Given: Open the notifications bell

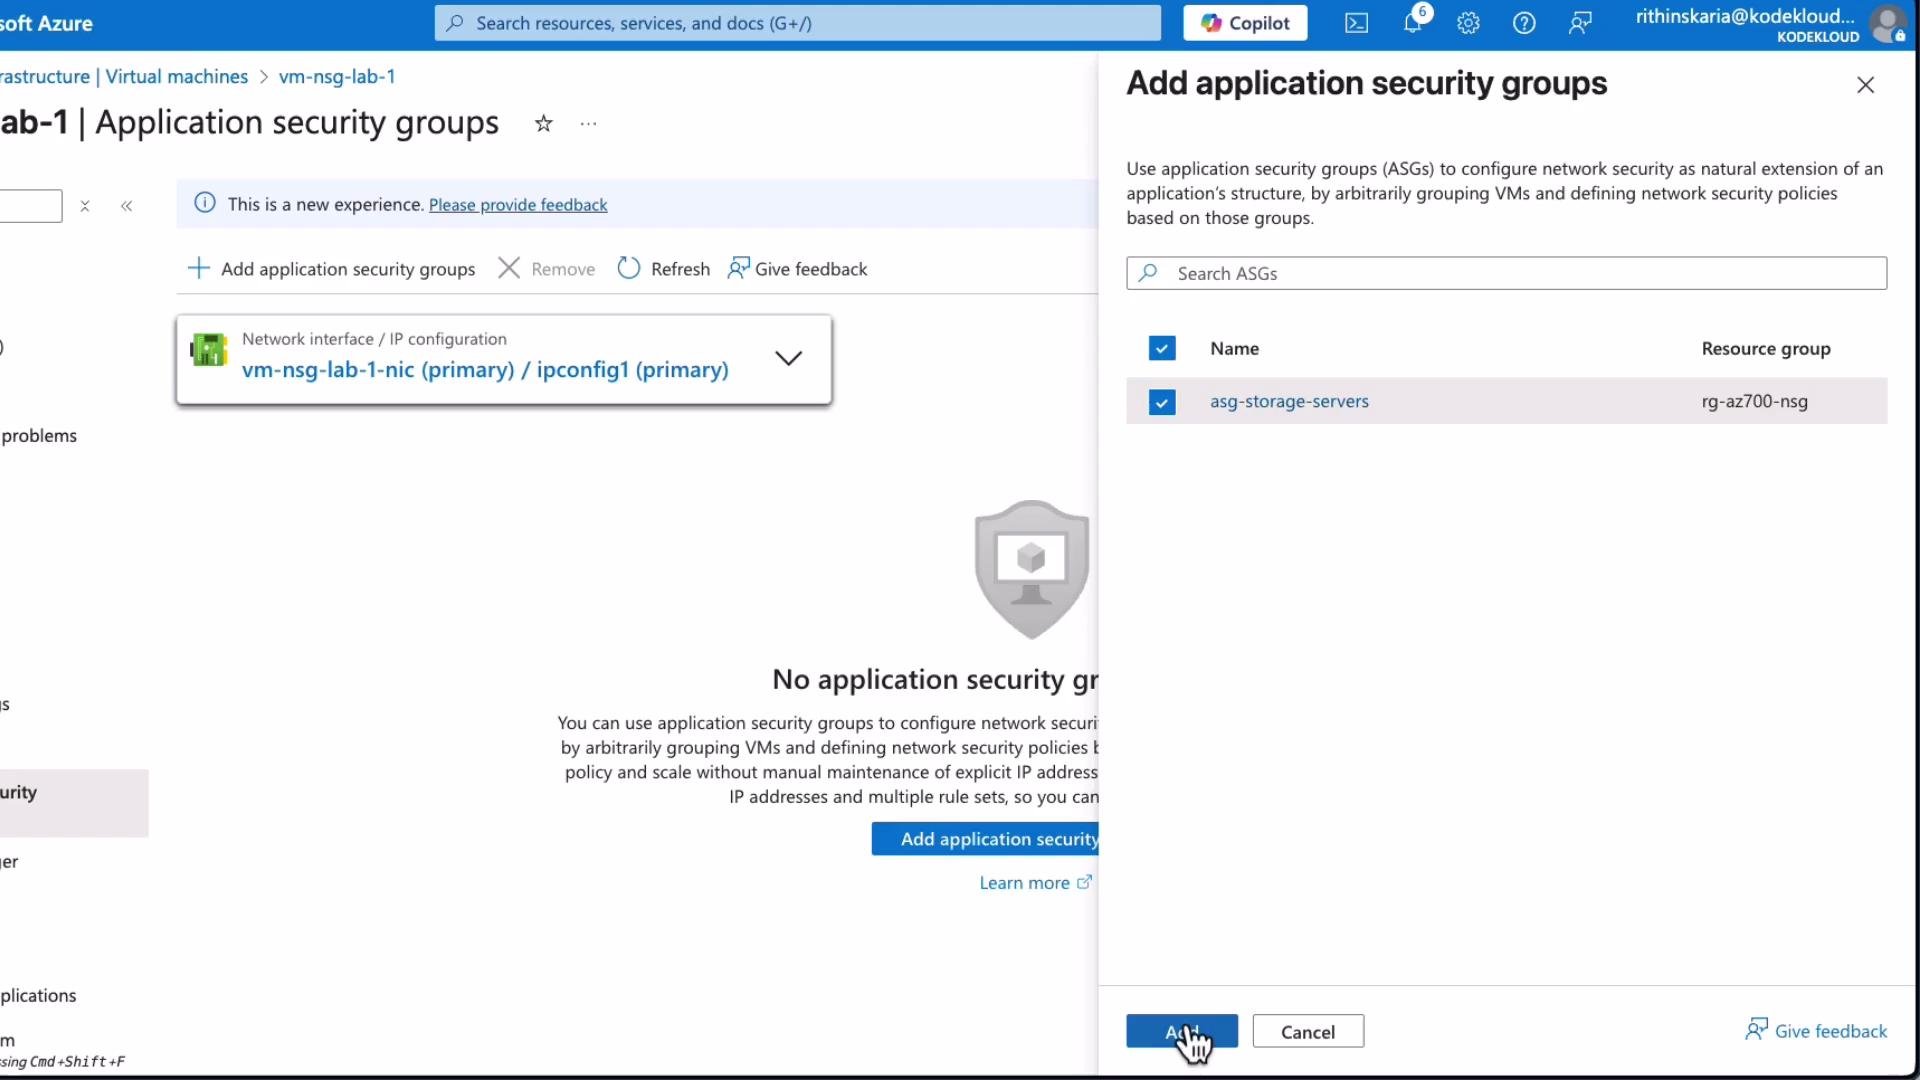Looking at the screenshot, I should click(x=1413, y=23).
